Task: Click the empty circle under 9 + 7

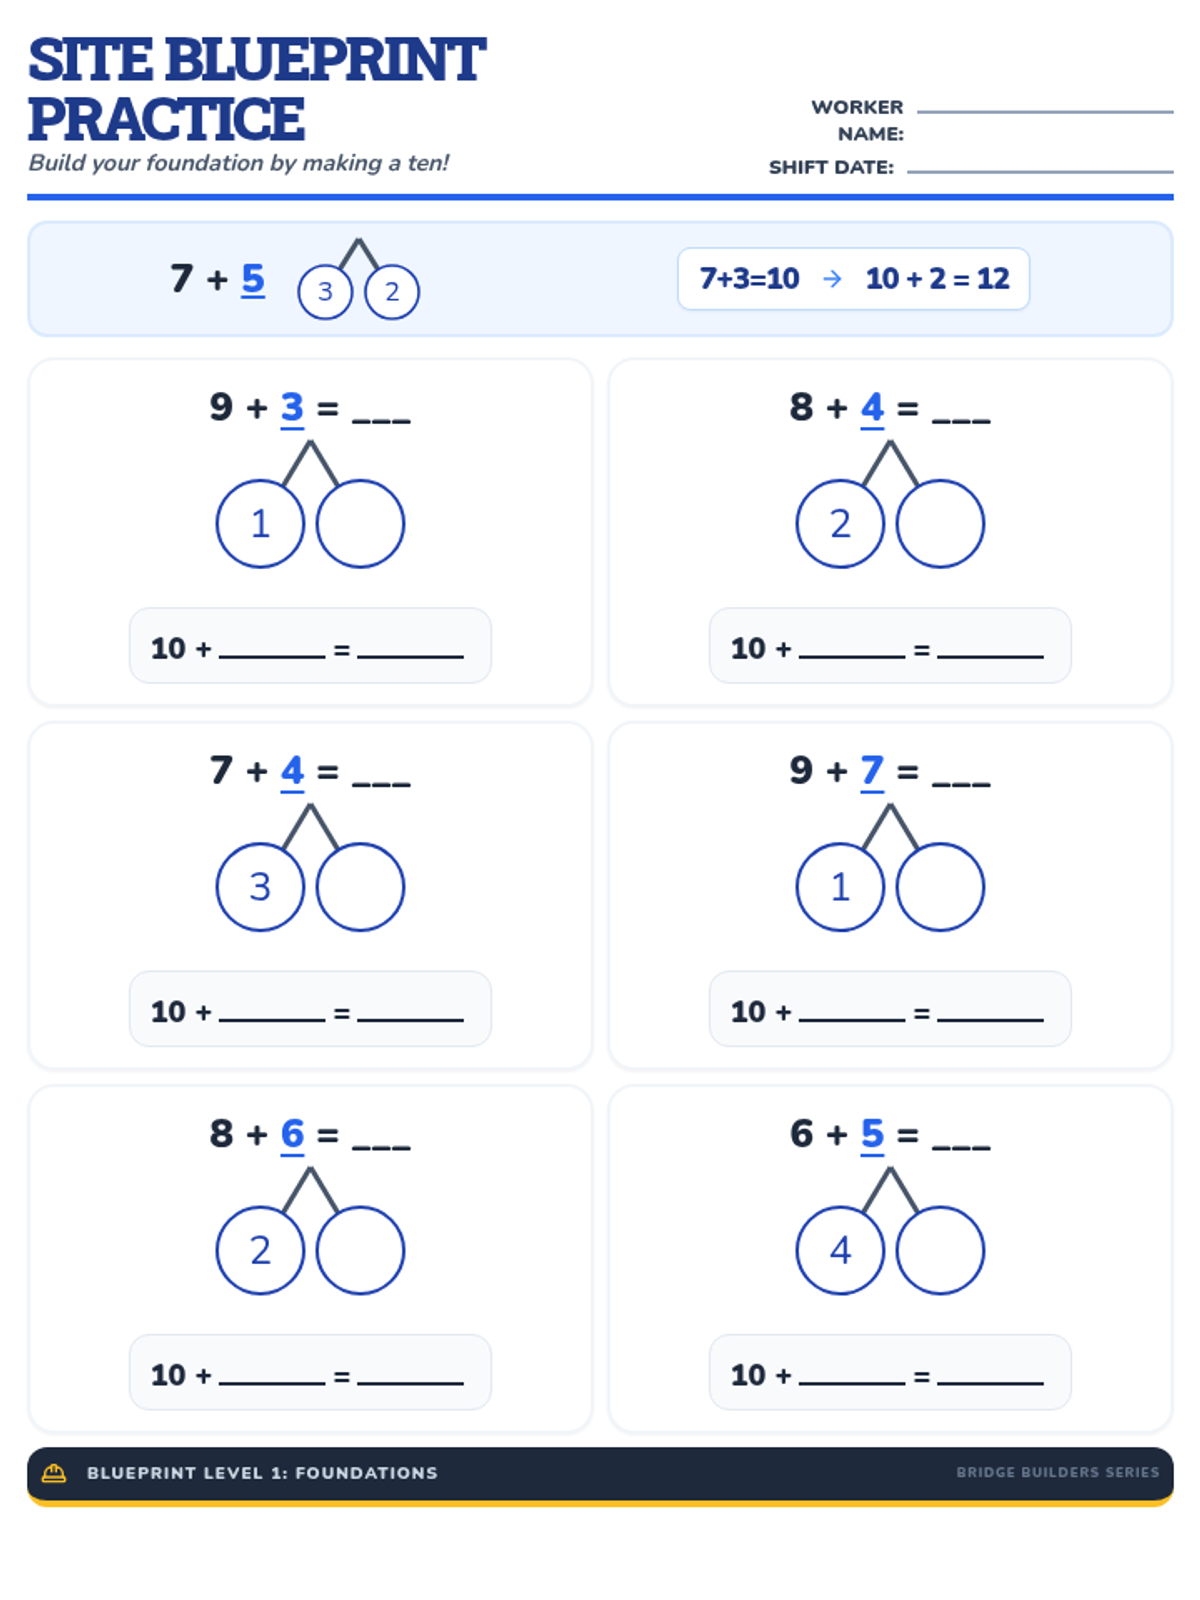Action: [x=940, y=887]
